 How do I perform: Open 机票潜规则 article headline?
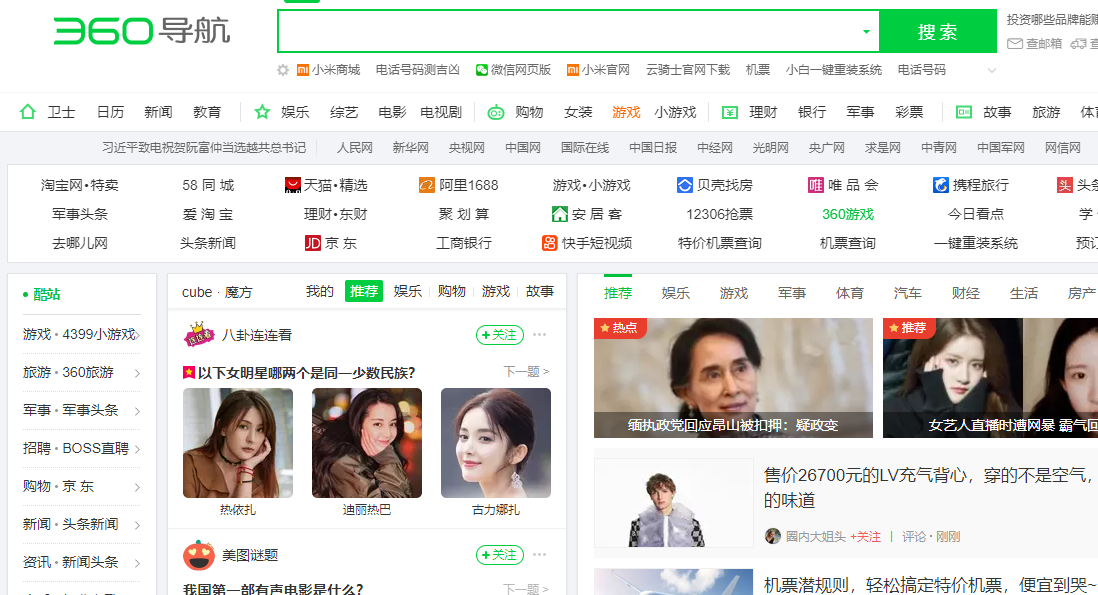(x=931, y=584)
